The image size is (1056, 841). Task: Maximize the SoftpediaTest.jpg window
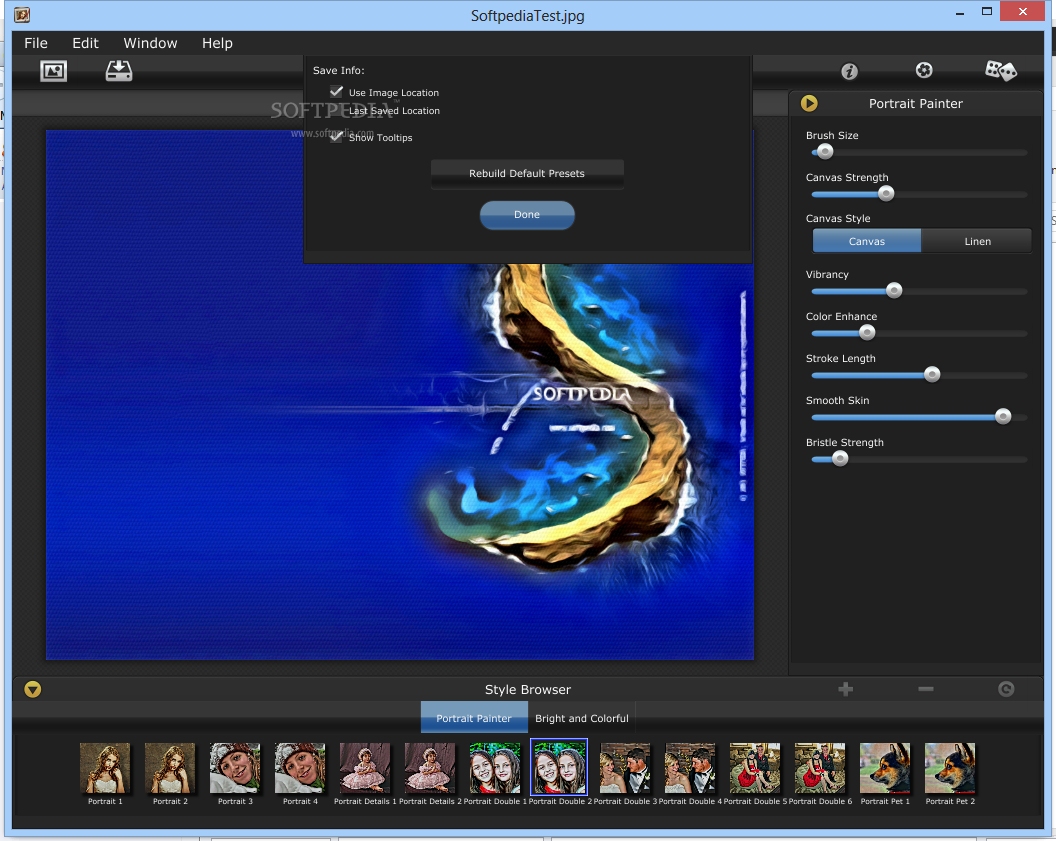pyautogui.click(x=987, y=11)
